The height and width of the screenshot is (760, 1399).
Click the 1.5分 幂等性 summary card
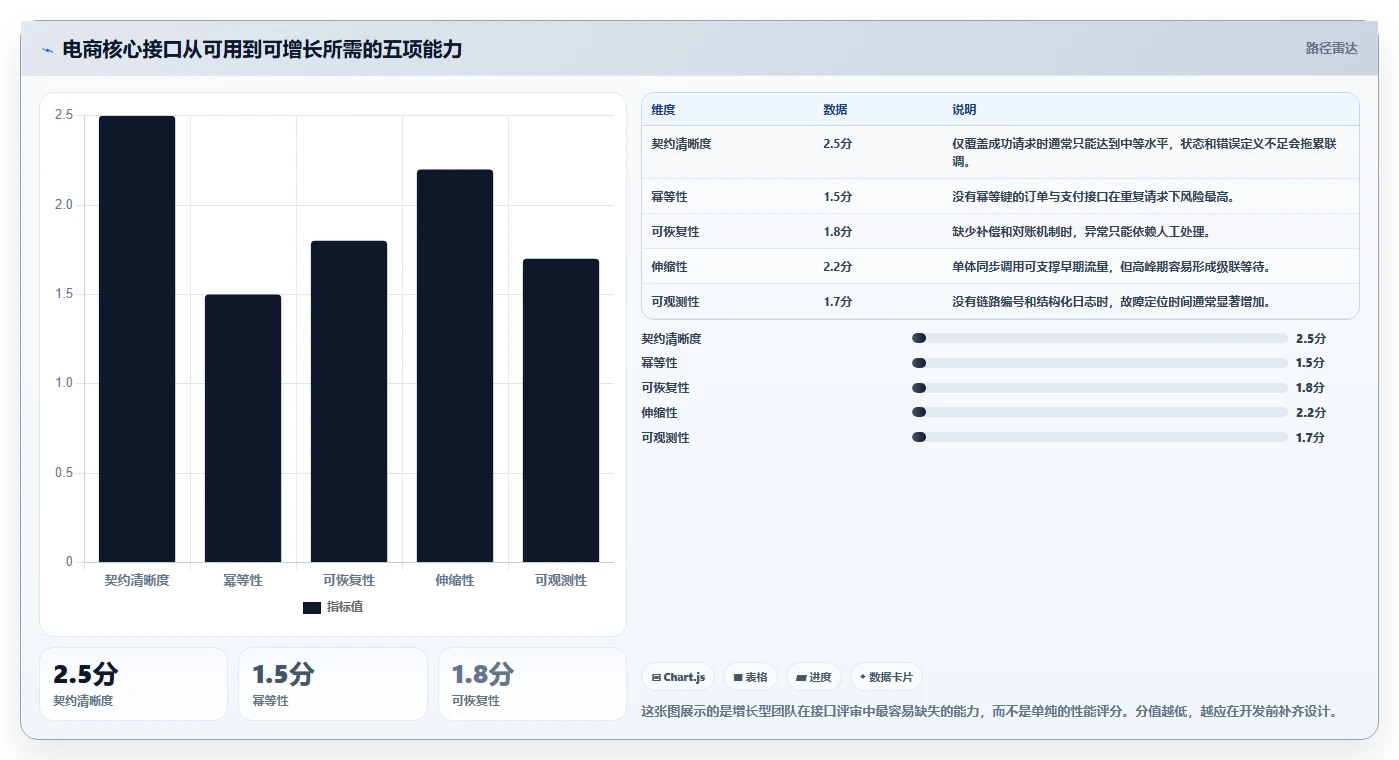(332, 684)
